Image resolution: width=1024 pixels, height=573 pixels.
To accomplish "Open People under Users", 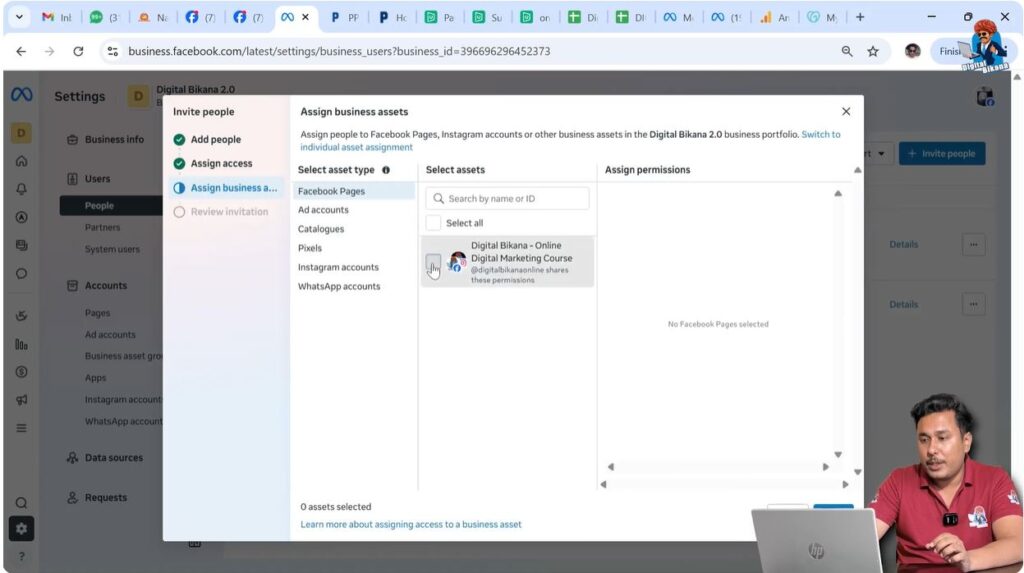I will click(x=111, y=205).
